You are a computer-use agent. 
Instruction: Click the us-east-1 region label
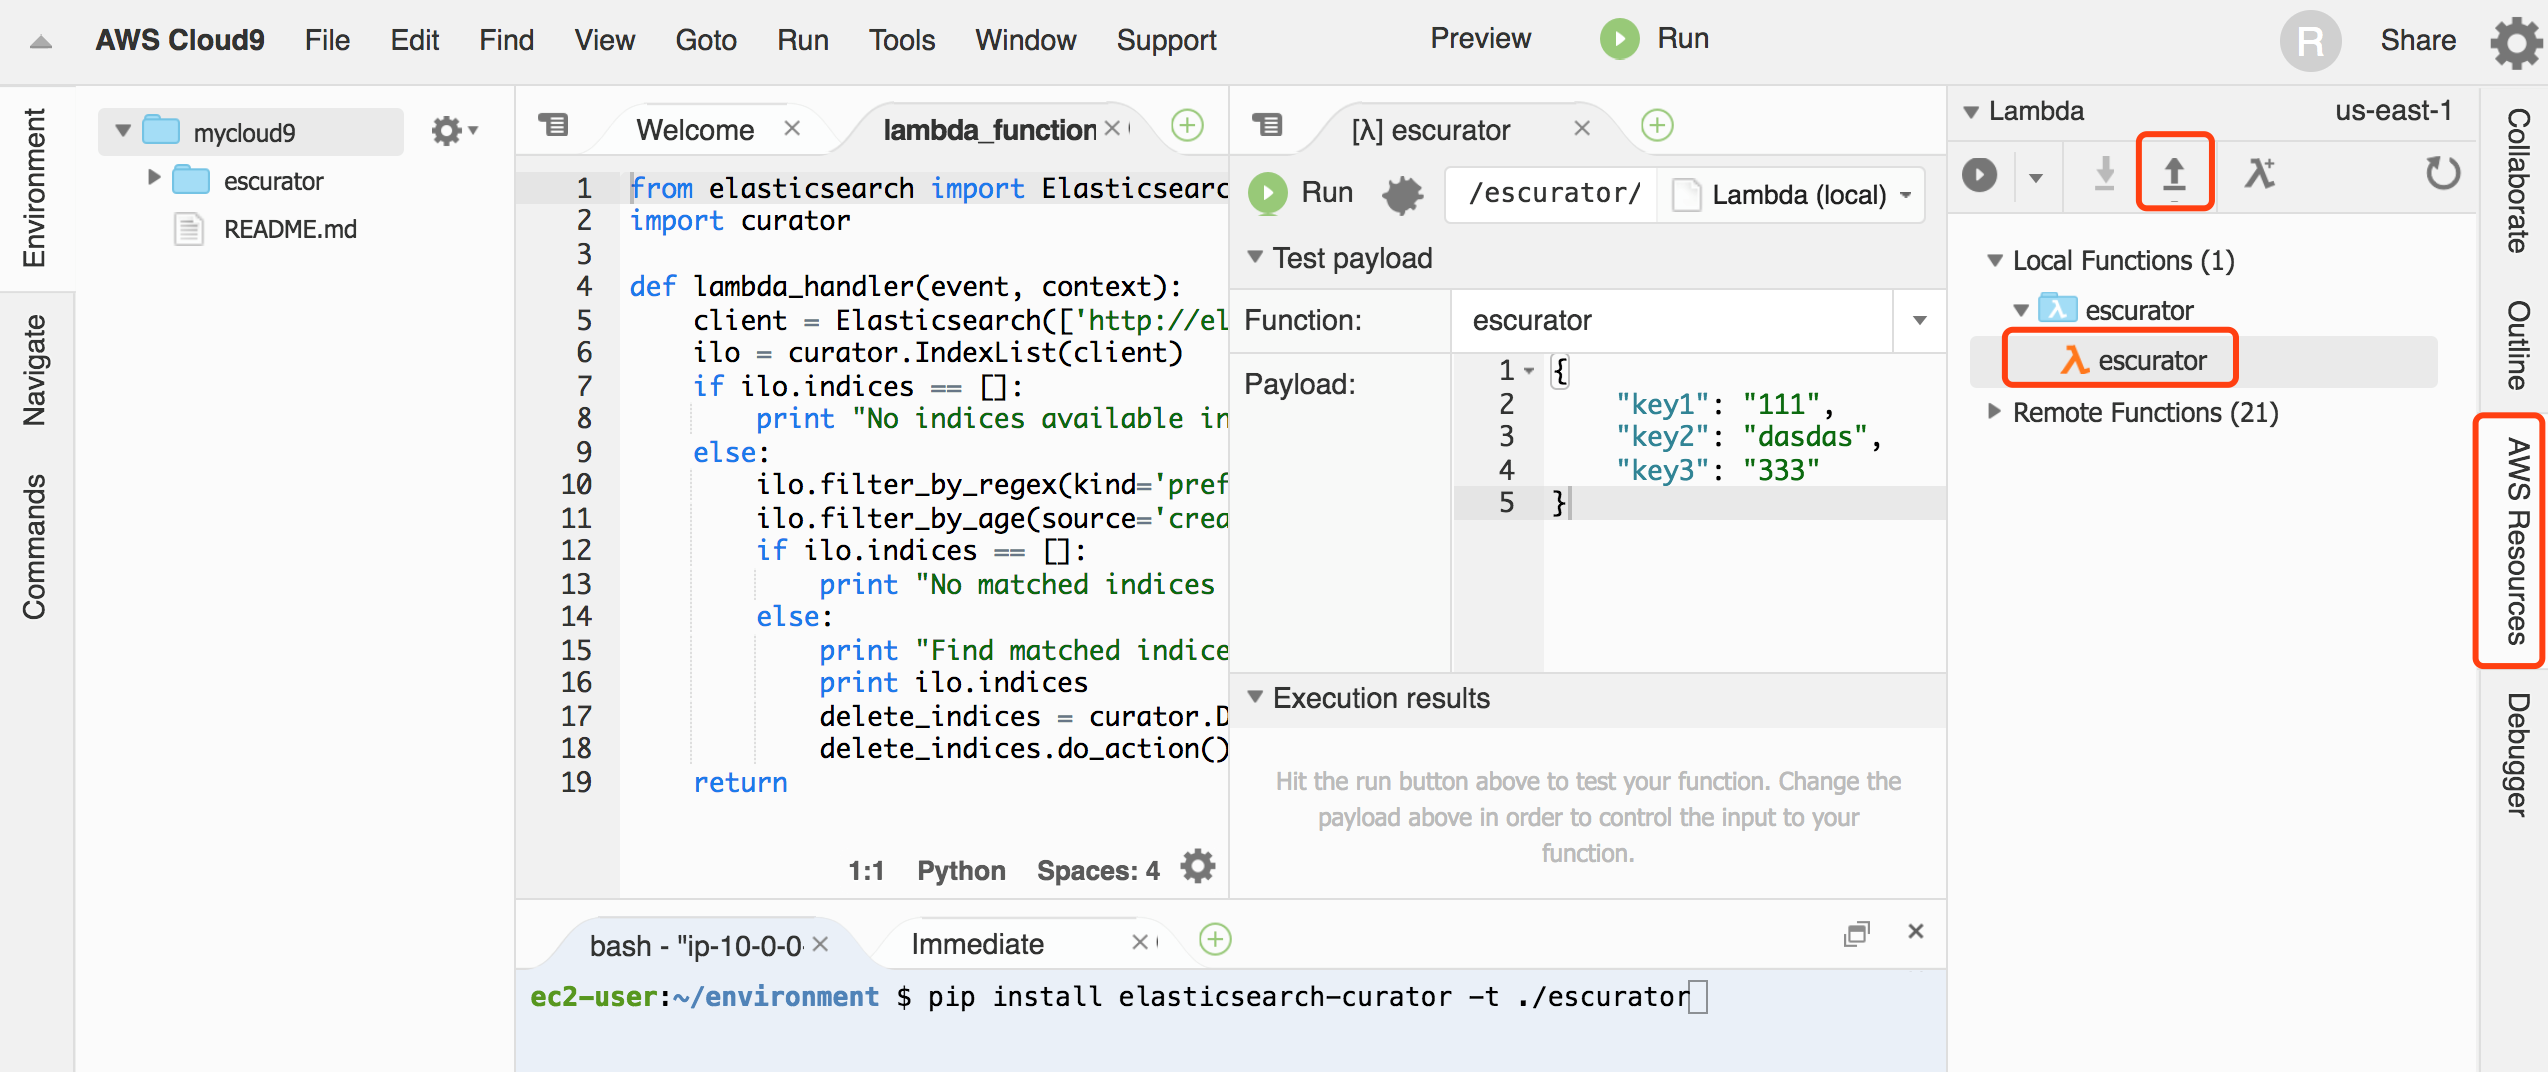click(2393, 110)
